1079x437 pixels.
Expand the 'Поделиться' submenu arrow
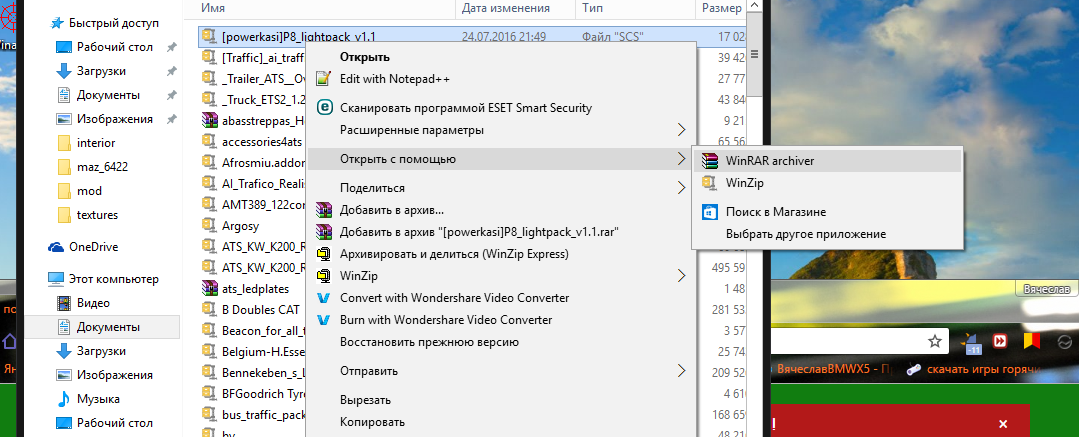pyautogui.click(x=681, y=187)
